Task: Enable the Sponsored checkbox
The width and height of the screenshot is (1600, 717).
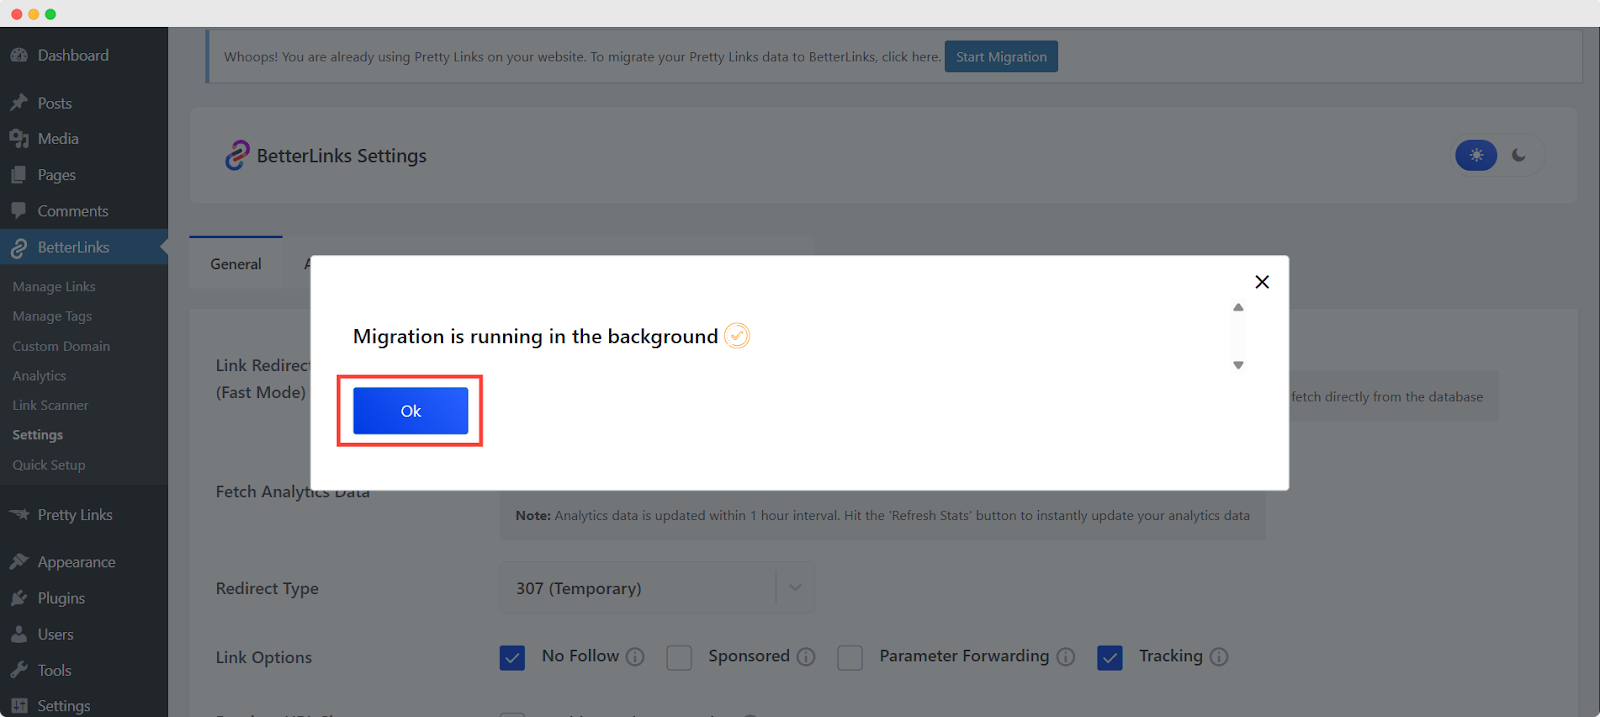Action: (679, 657)
